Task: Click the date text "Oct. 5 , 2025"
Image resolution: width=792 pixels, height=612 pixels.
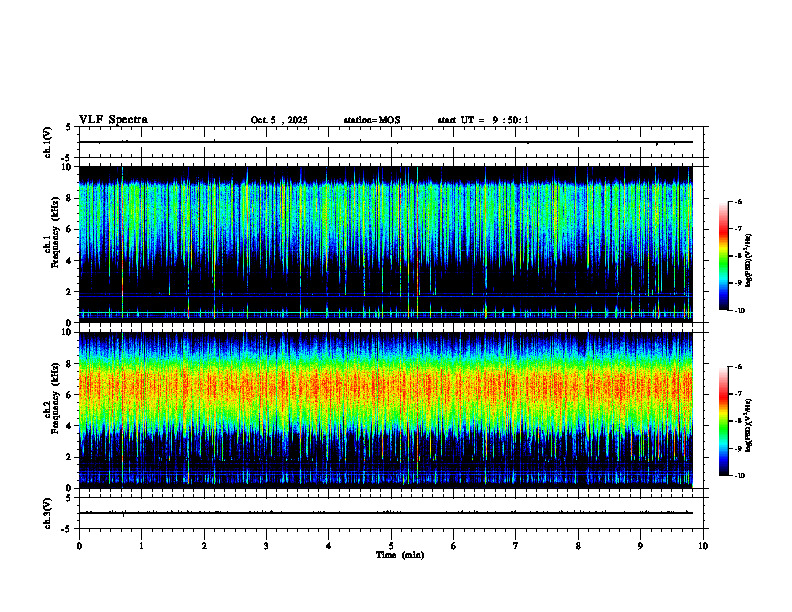Action: pos(279,120)
